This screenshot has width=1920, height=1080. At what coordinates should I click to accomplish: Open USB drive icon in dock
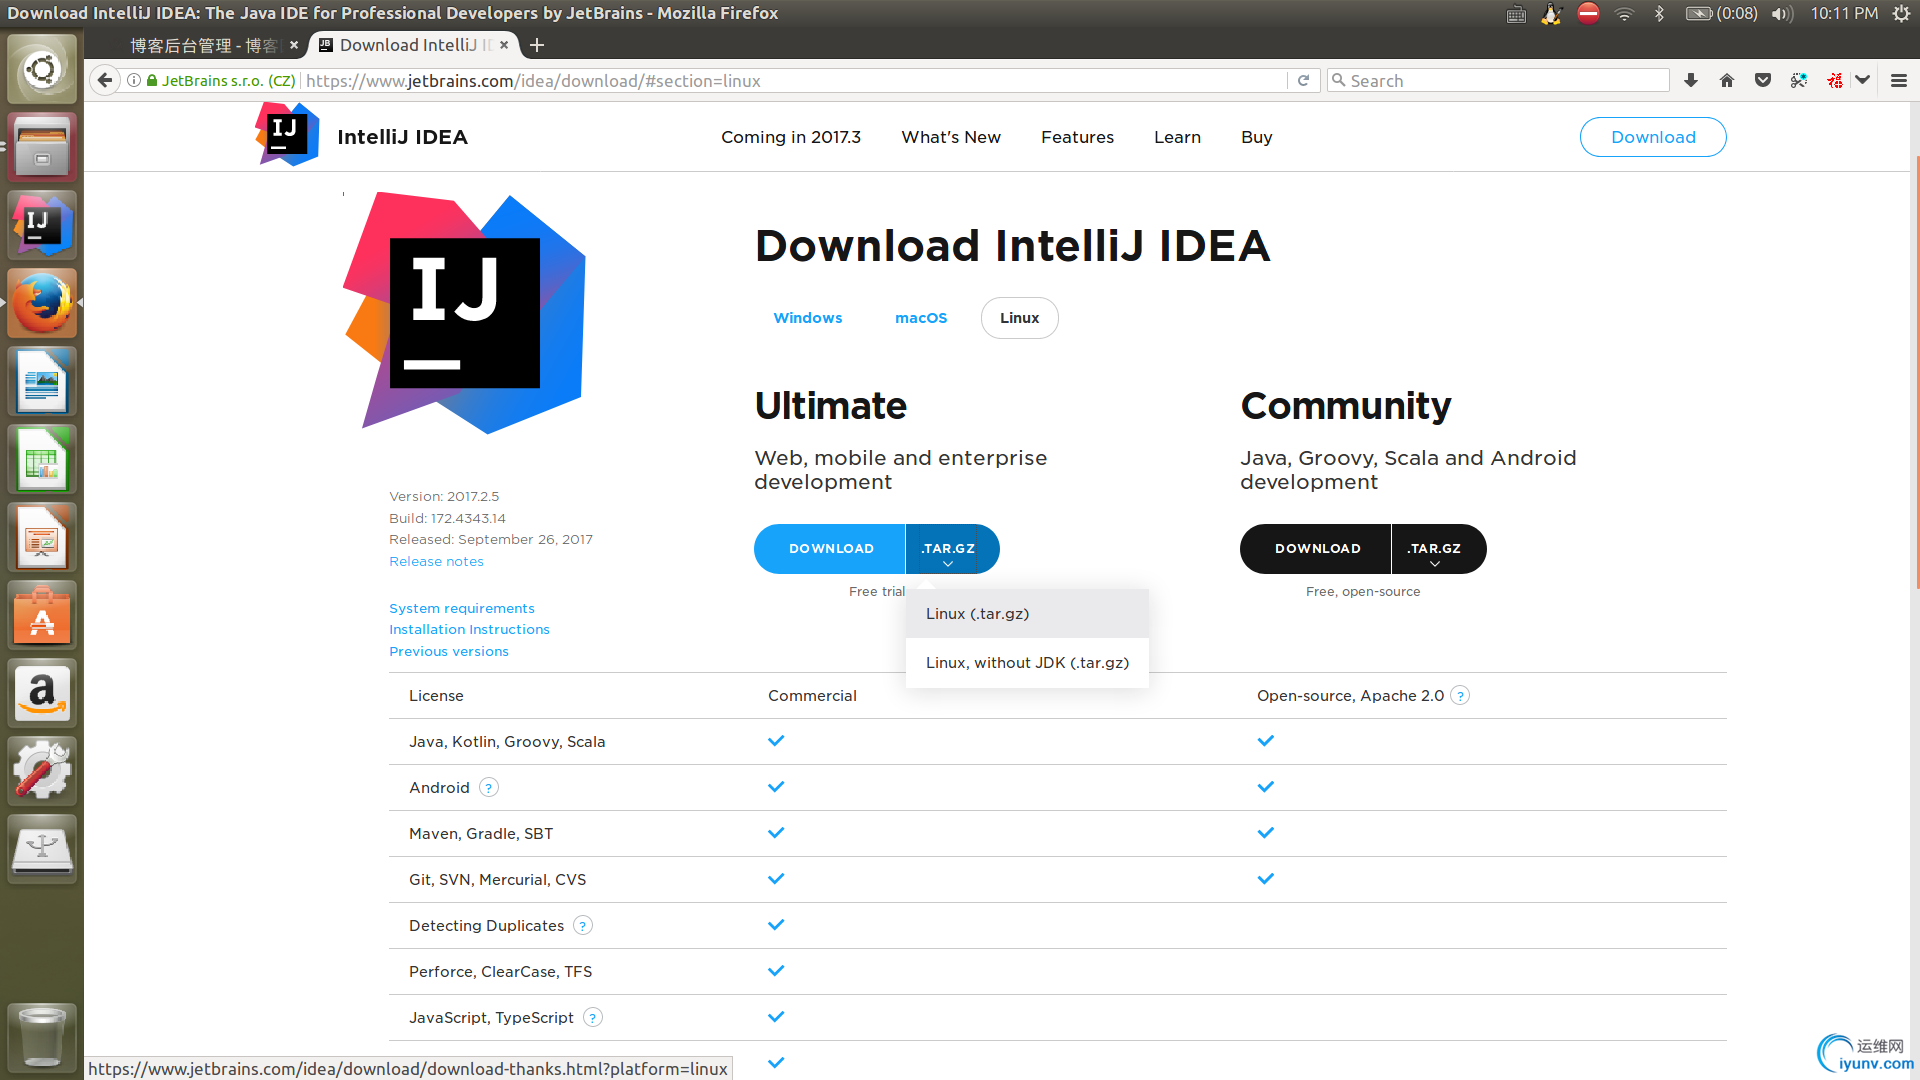click(42, 849)
